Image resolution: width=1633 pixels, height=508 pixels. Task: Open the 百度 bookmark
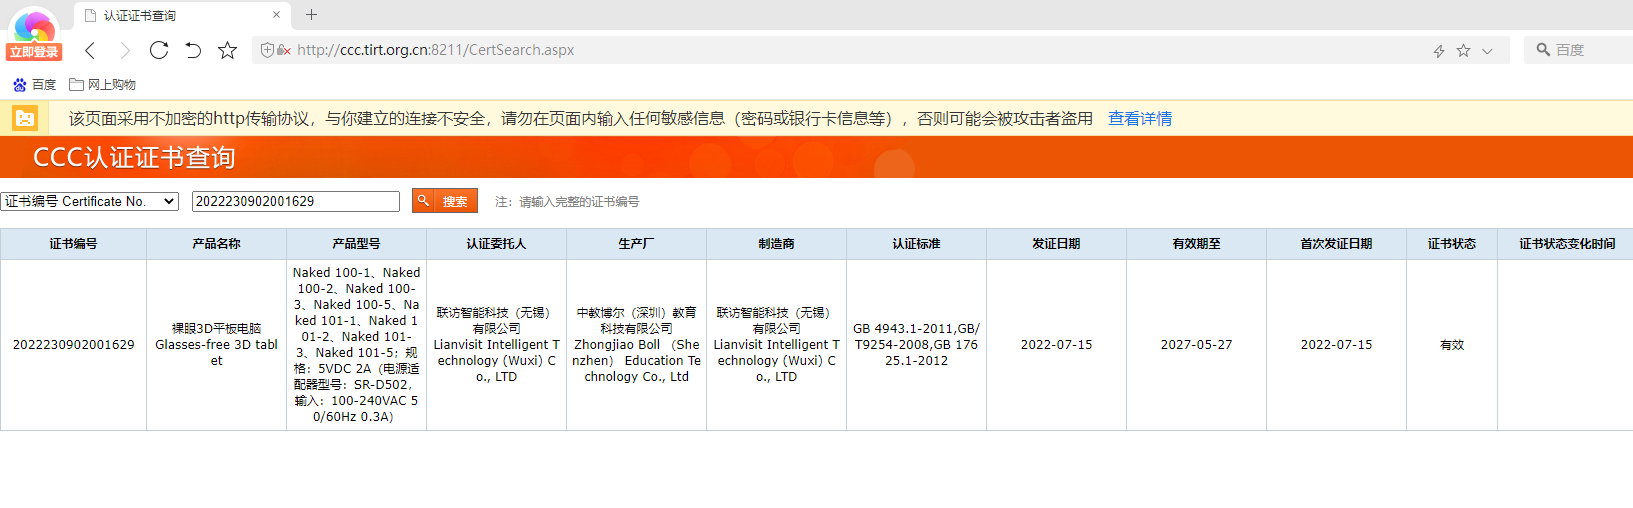[34, 85]
